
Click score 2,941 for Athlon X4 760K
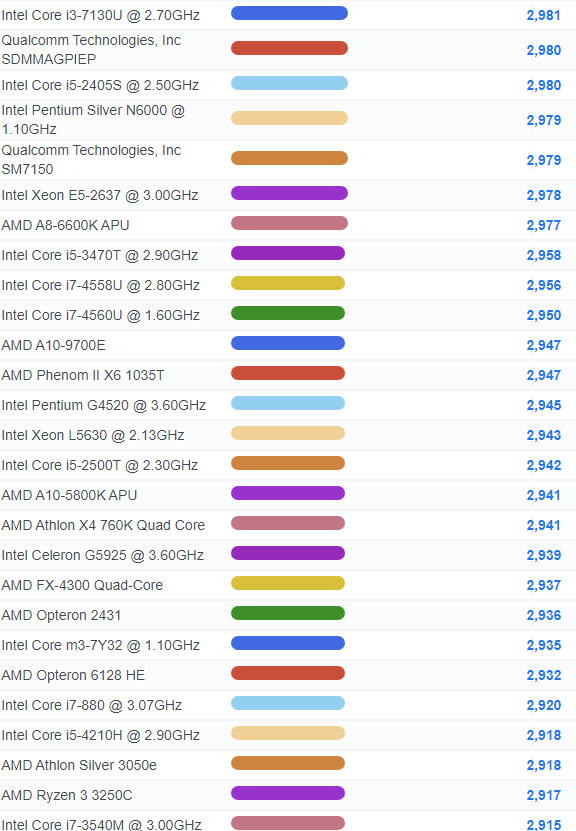(x=544, y=525)
